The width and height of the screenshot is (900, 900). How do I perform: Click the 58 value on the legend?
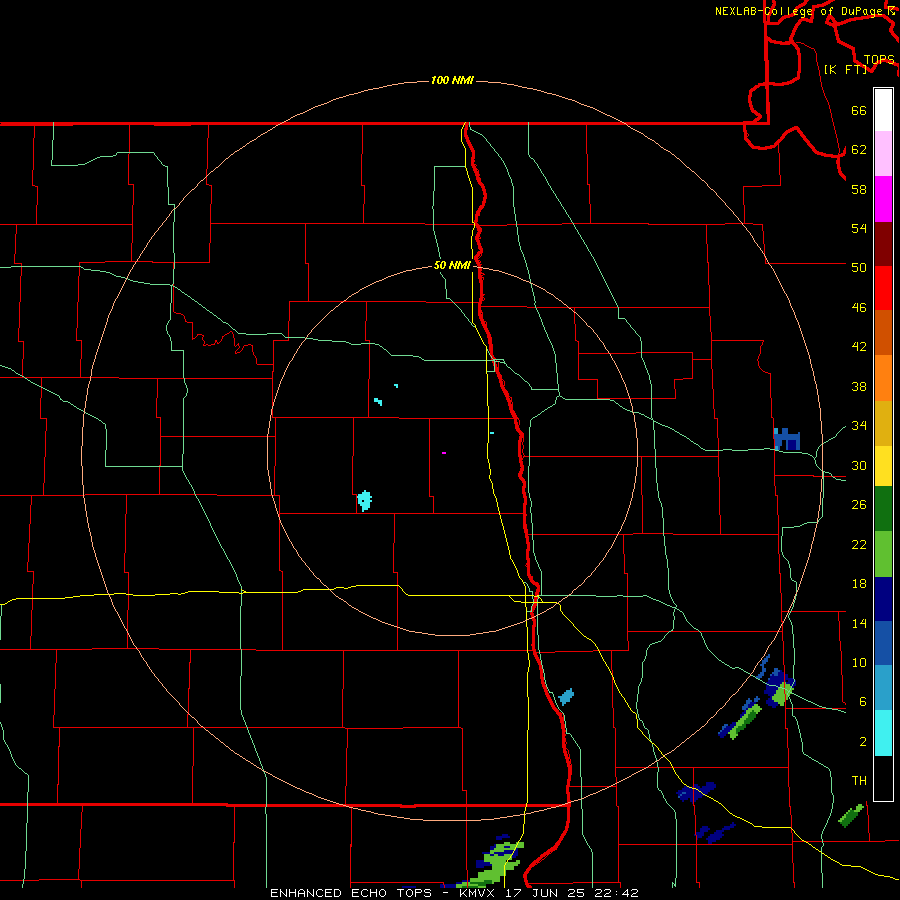pos(859,189)
